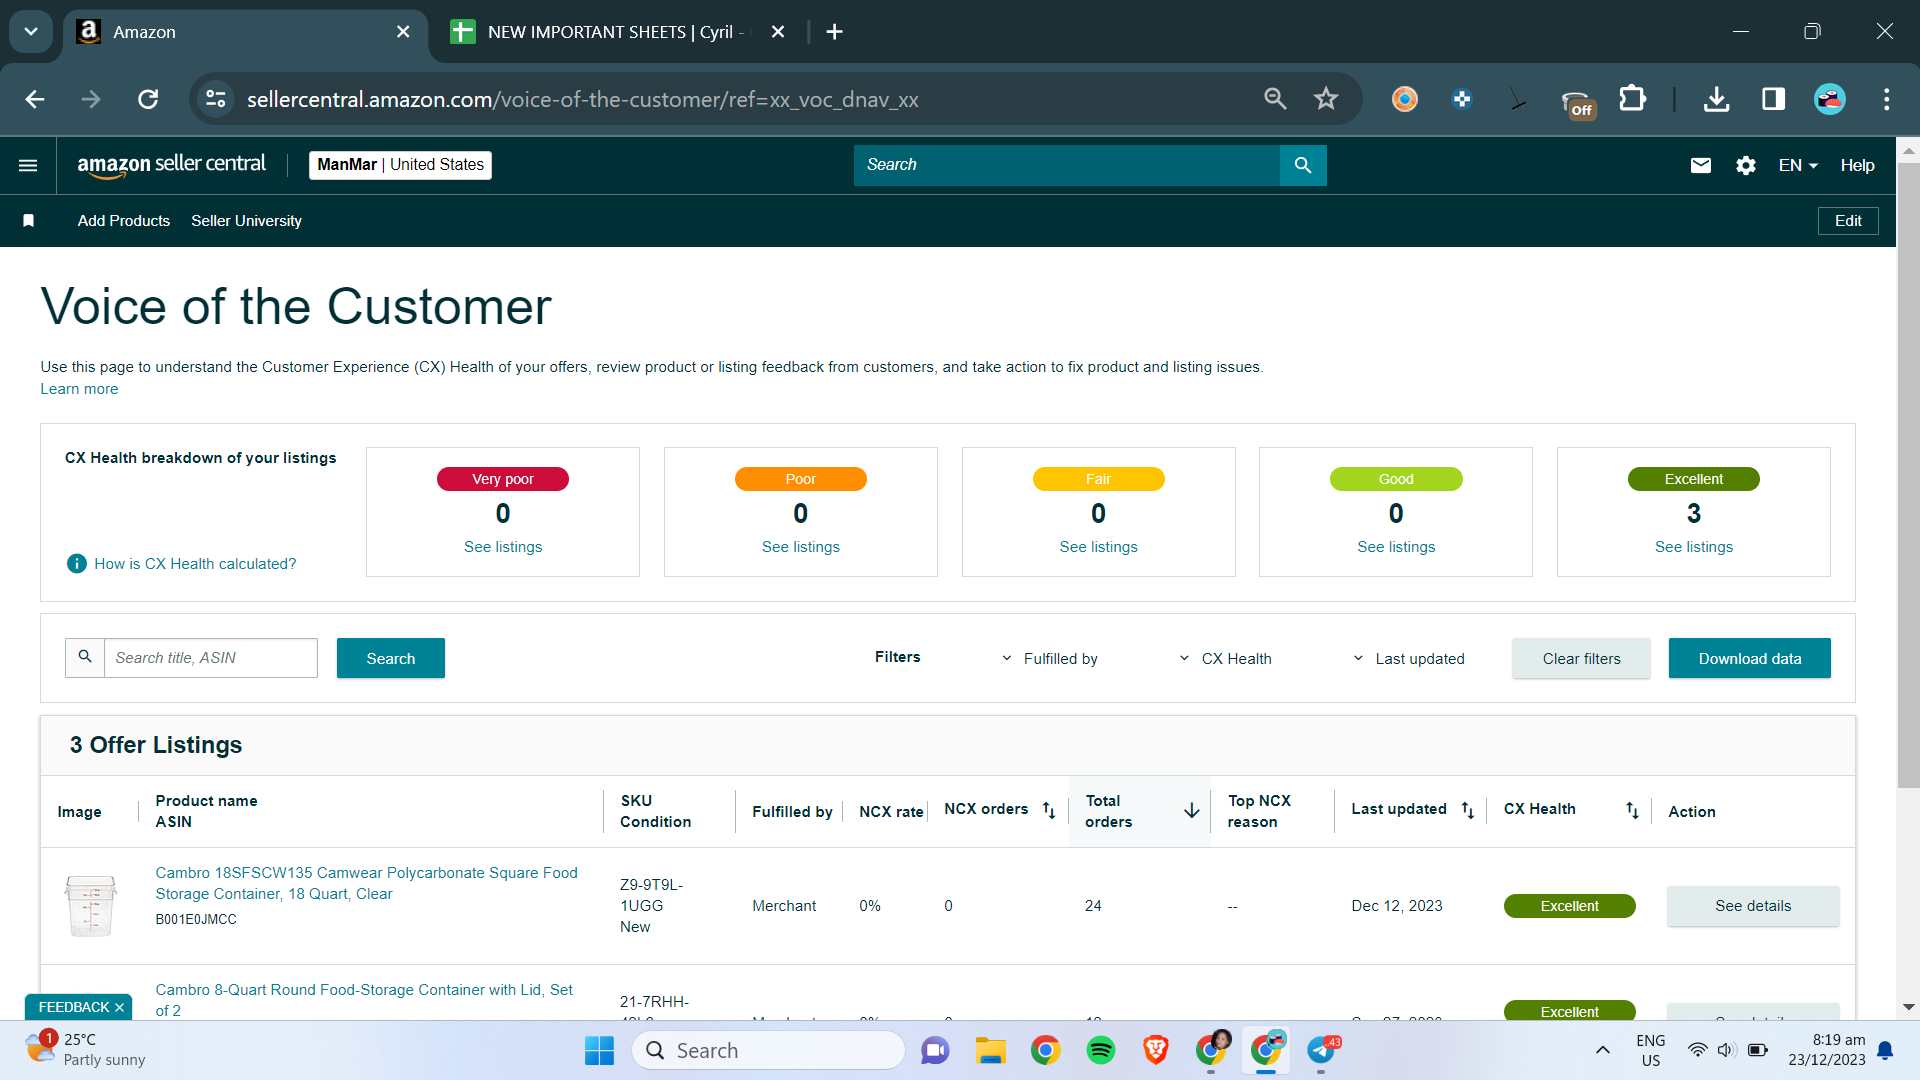
Task: Click the Windows taskbar Search box
Action: (x=768, y=1050)
